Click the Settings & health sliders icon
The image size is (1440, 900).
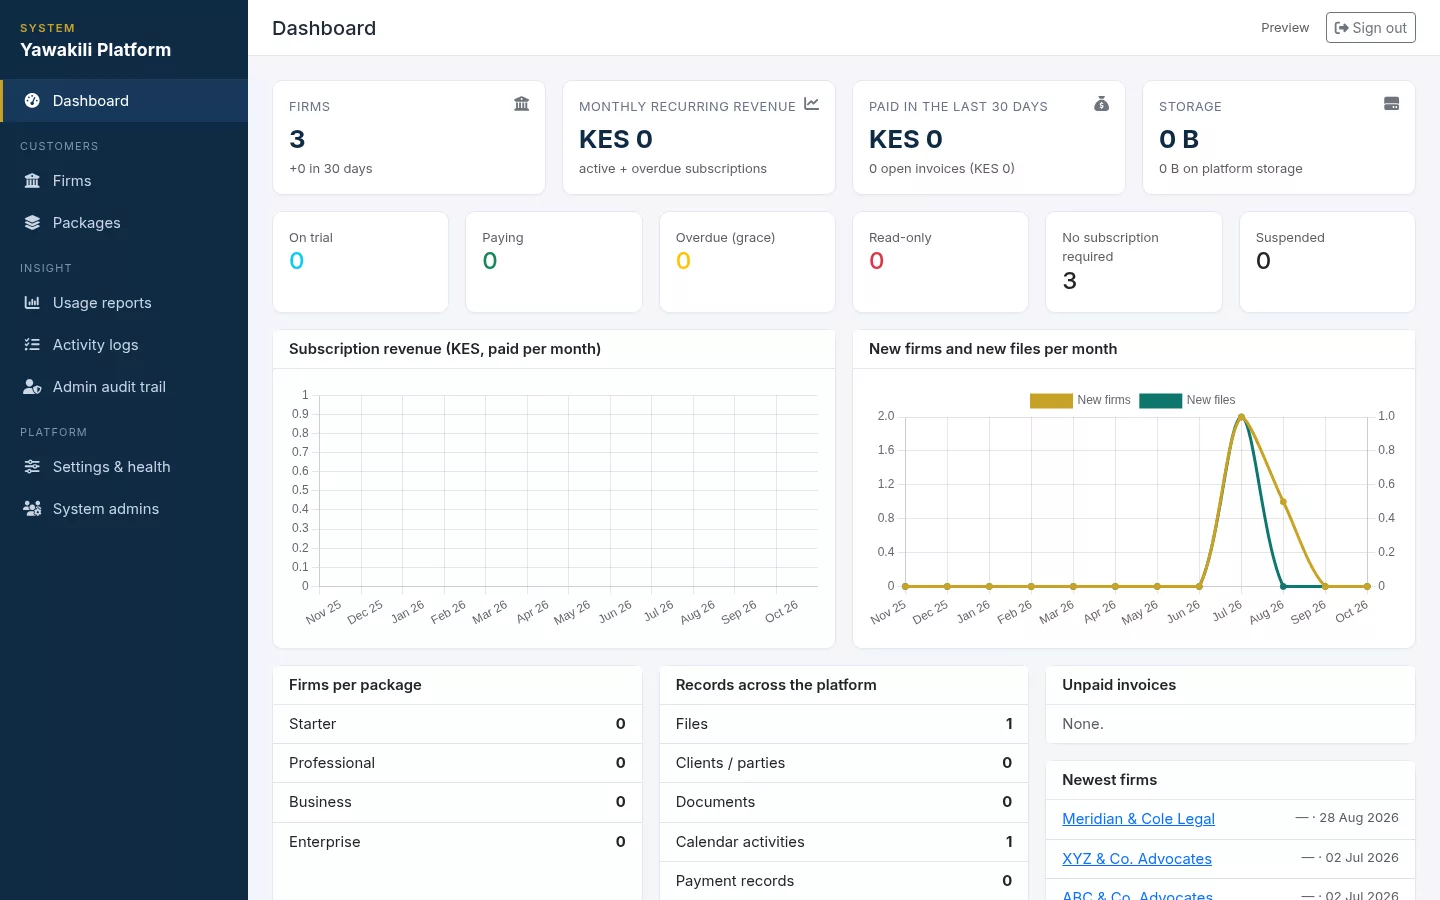pos(32,467)
